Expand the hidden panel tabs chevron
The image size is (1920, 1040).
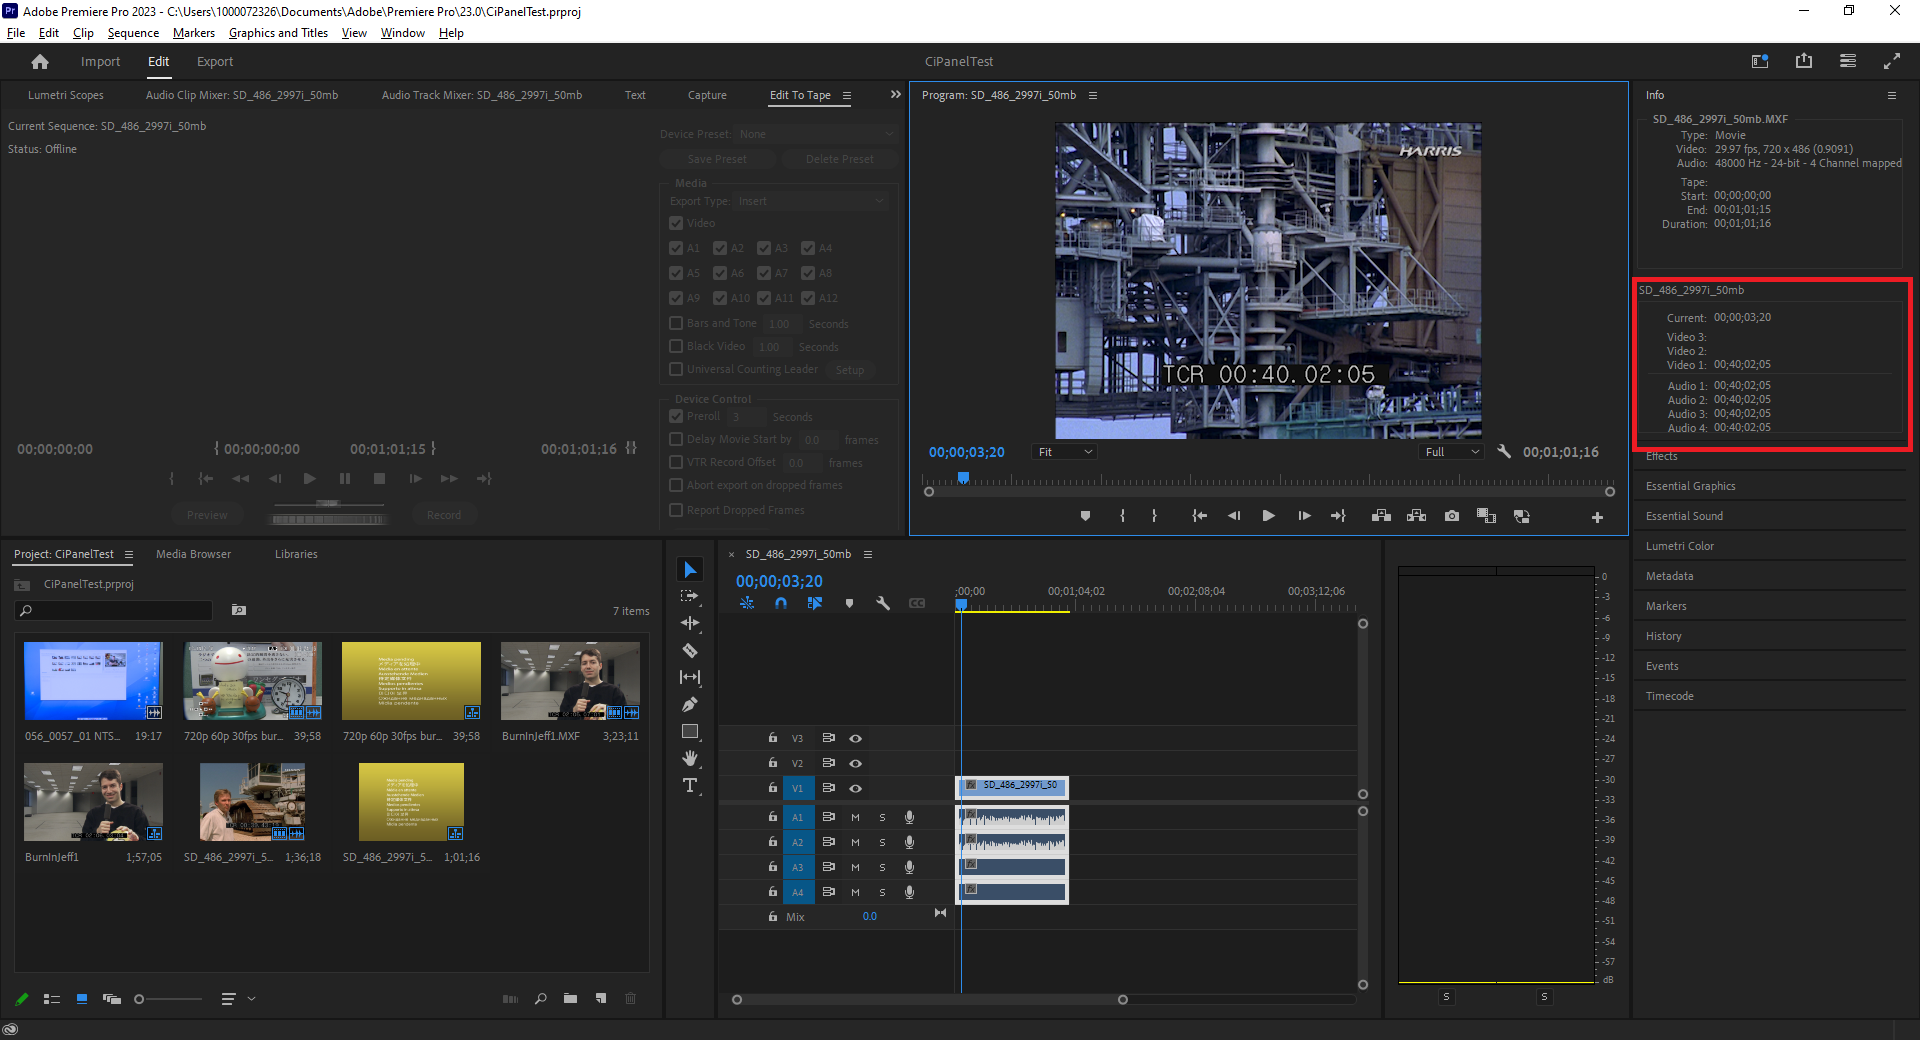[x=895, y=95]
